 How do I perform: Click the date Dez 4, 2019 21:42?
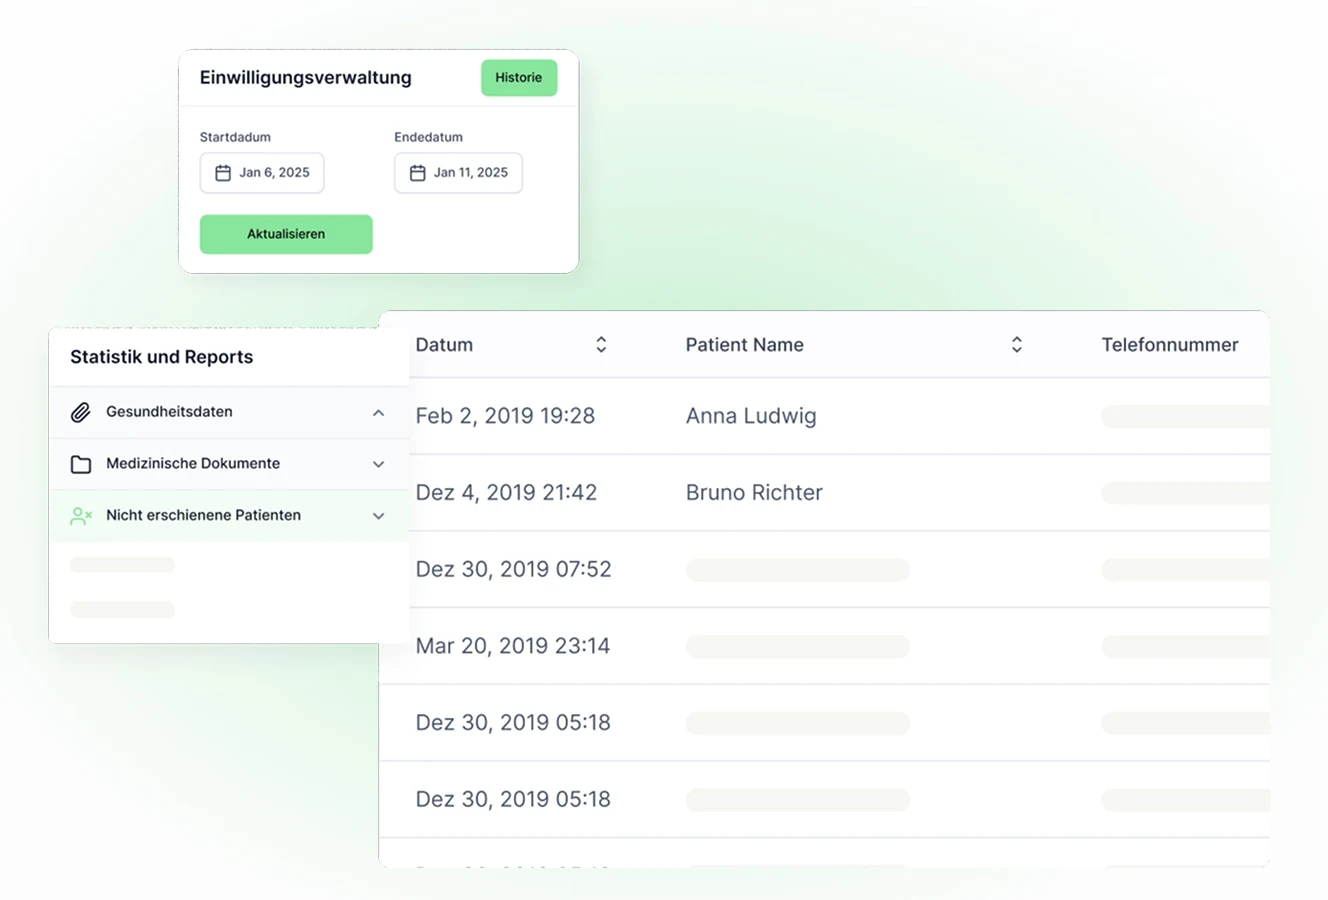(506, 493)
